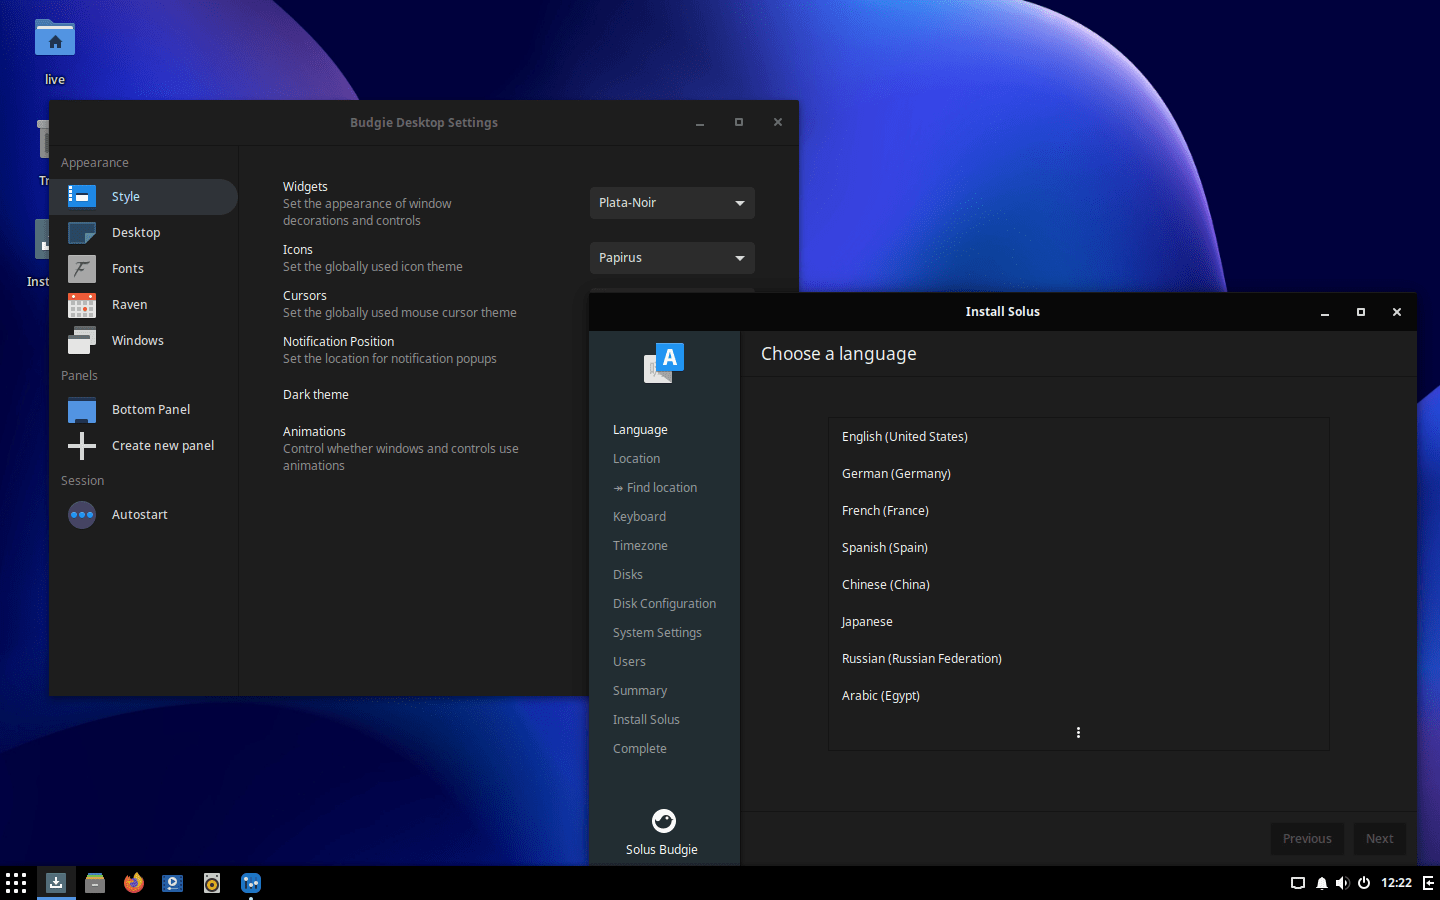Choose French (France) language
The image size is (1440, 900).
[1078, 511]
